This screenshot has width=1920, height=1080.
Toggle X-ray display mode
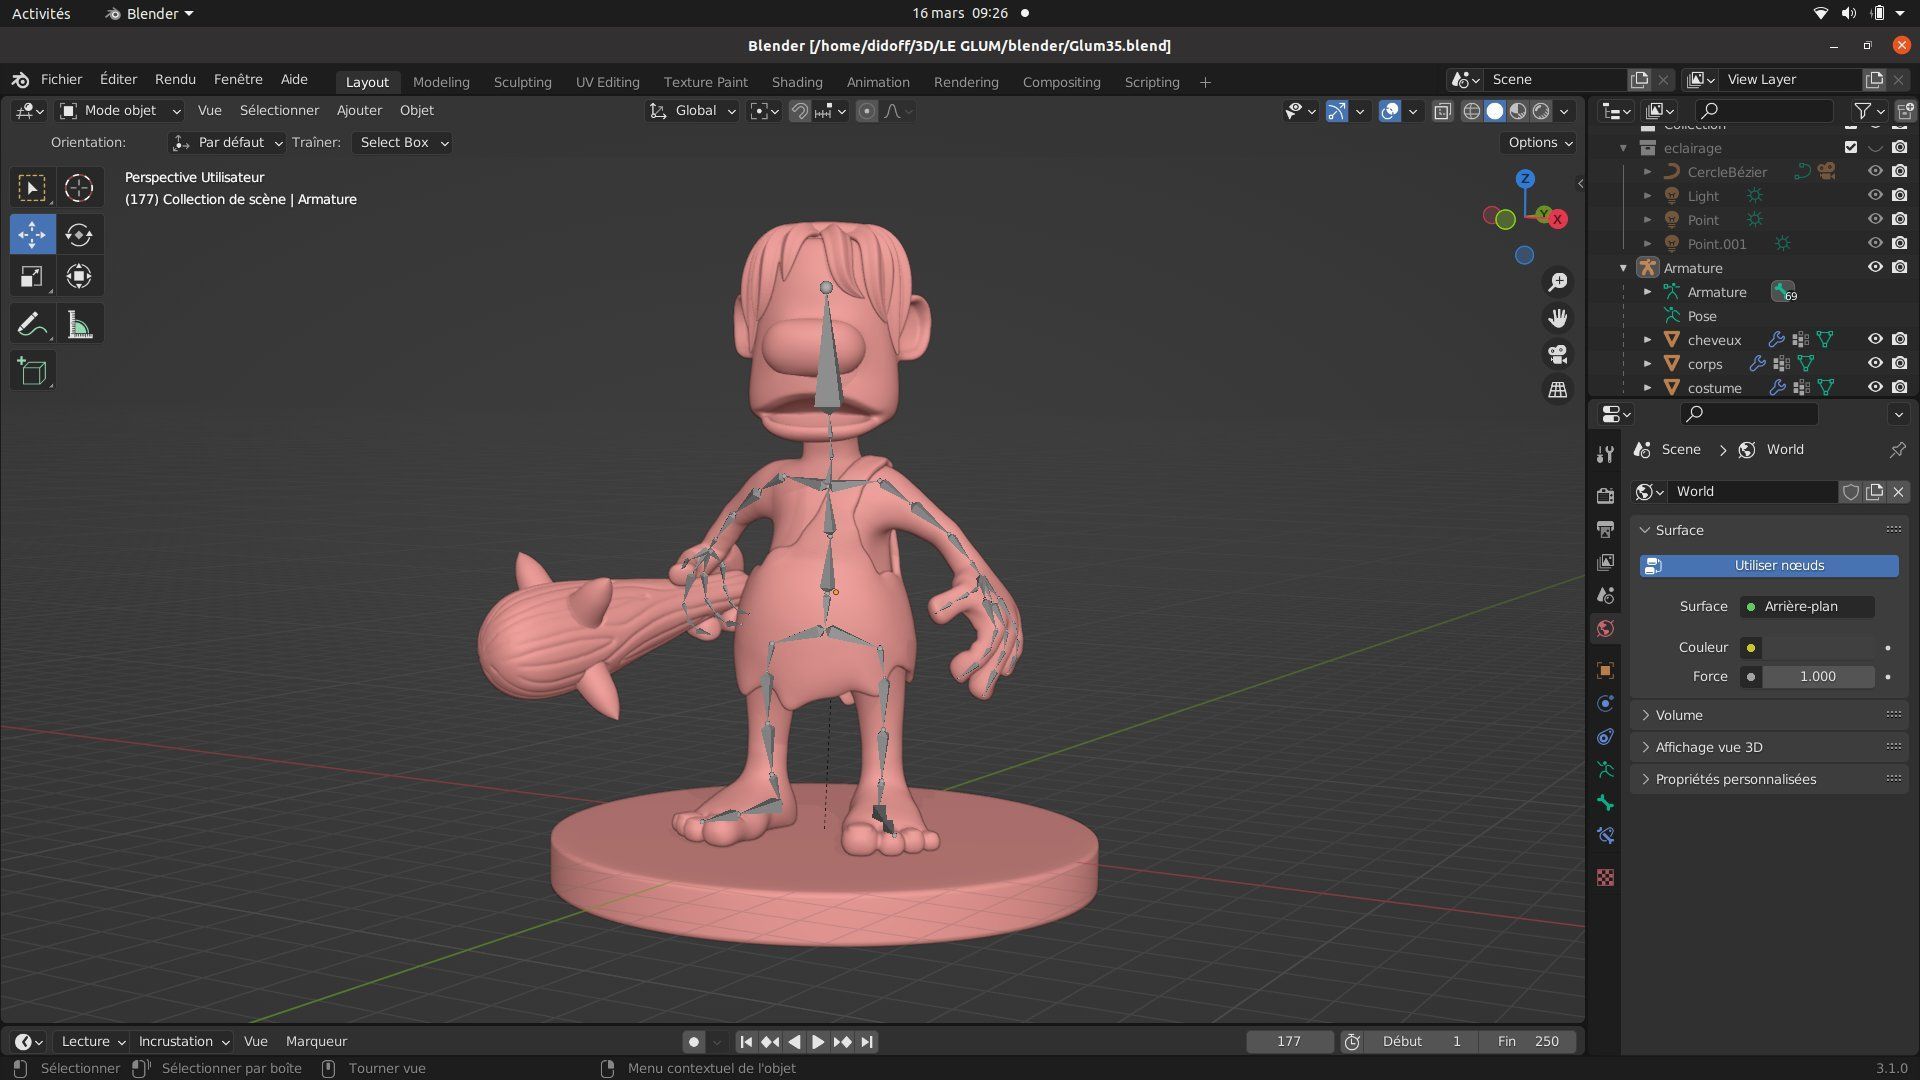click(x=1442, y=111)
